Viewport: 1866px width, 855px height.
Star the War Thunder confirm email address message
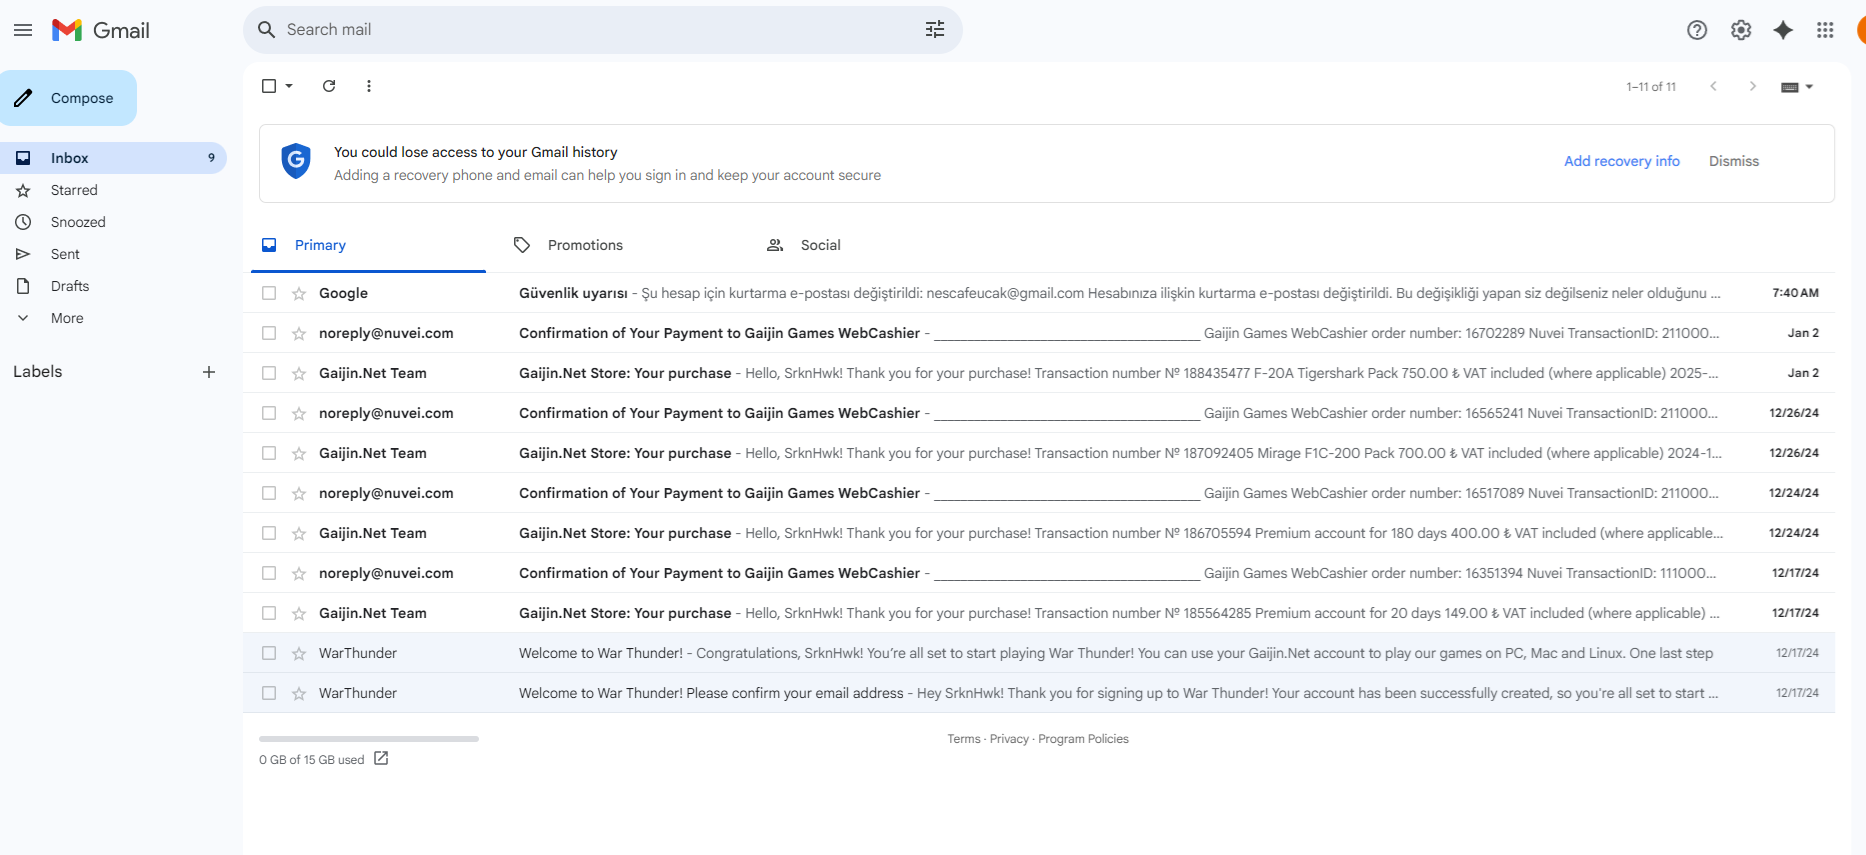299,693
